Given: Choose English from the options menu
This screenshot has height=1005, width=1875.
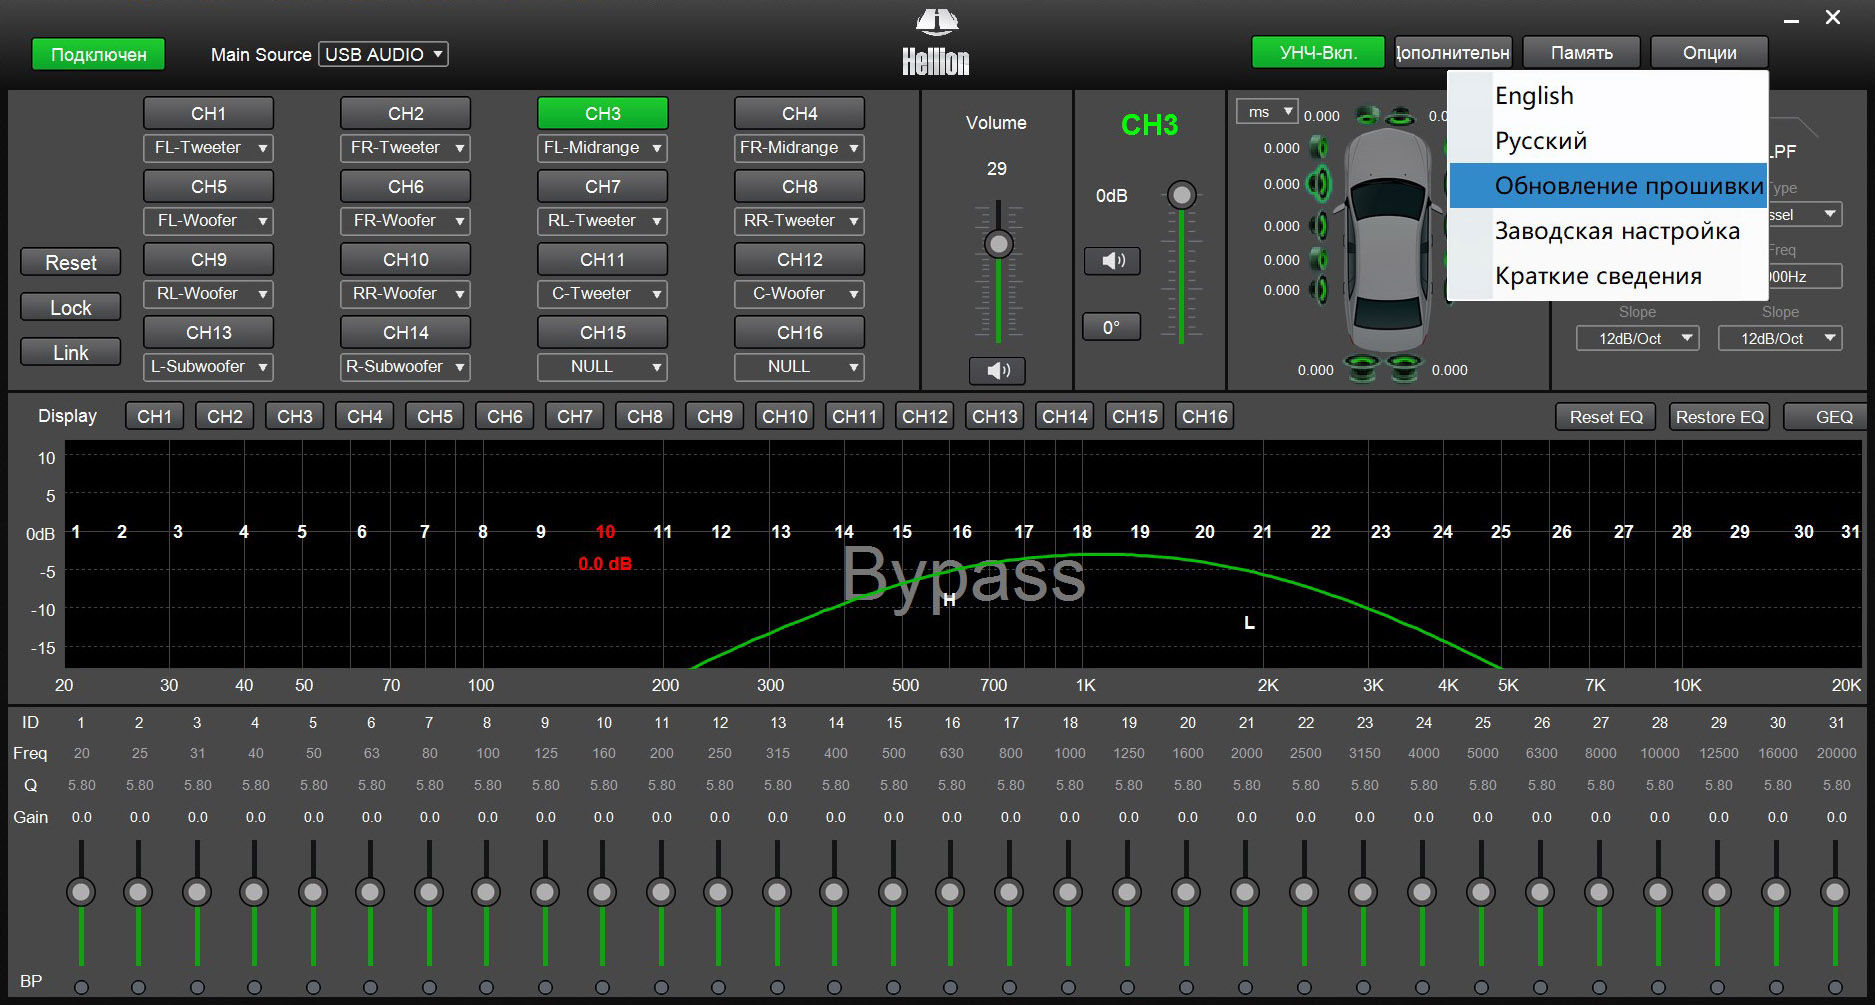Looking at the screenshot, I should click(x=1534, y=96).
